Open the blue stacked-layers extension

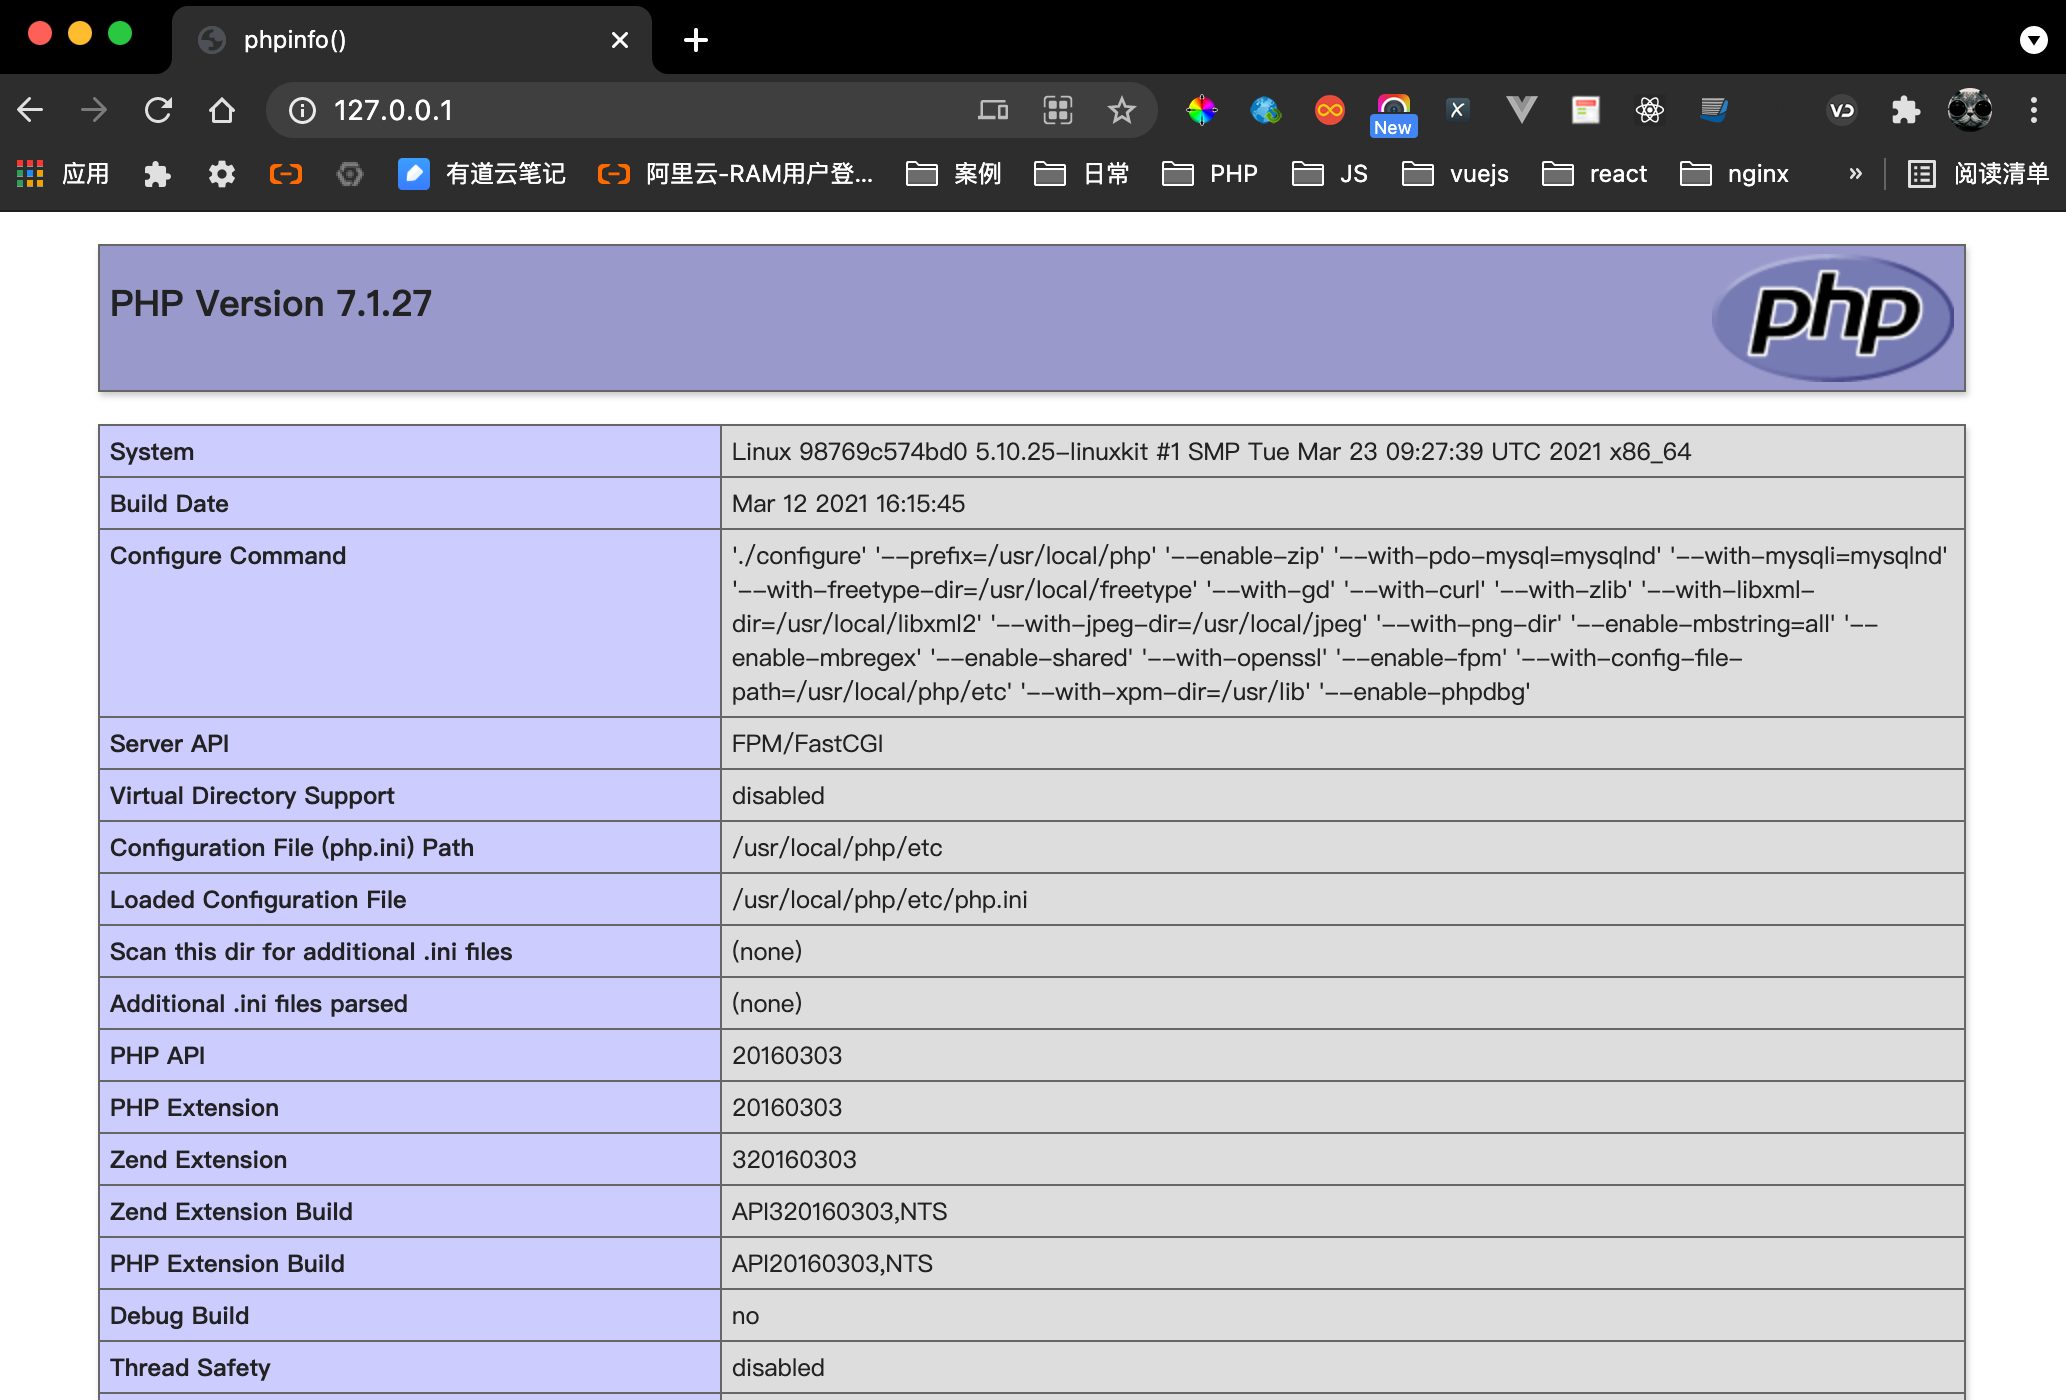[x=1713, y=110]
